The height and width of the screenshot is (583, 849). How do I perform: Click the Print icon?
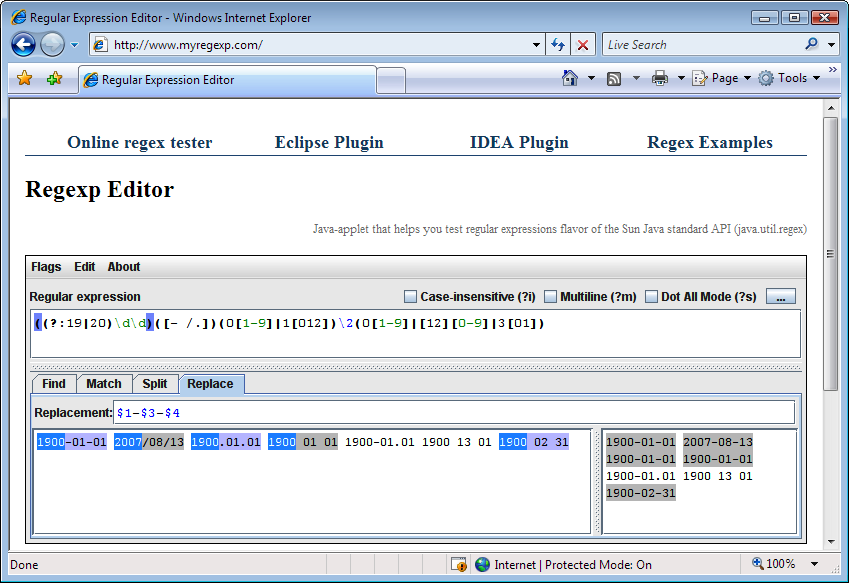[x=659, y=78]
